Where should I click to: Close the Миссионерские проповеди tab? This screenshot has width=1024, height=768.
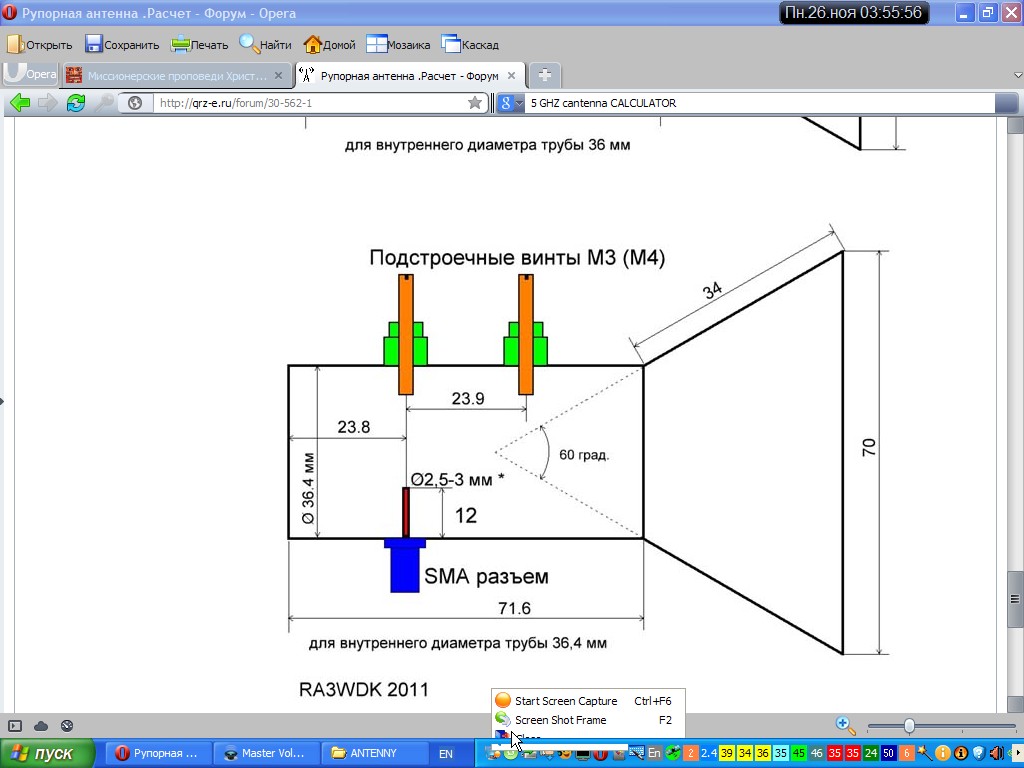point(278,76)
